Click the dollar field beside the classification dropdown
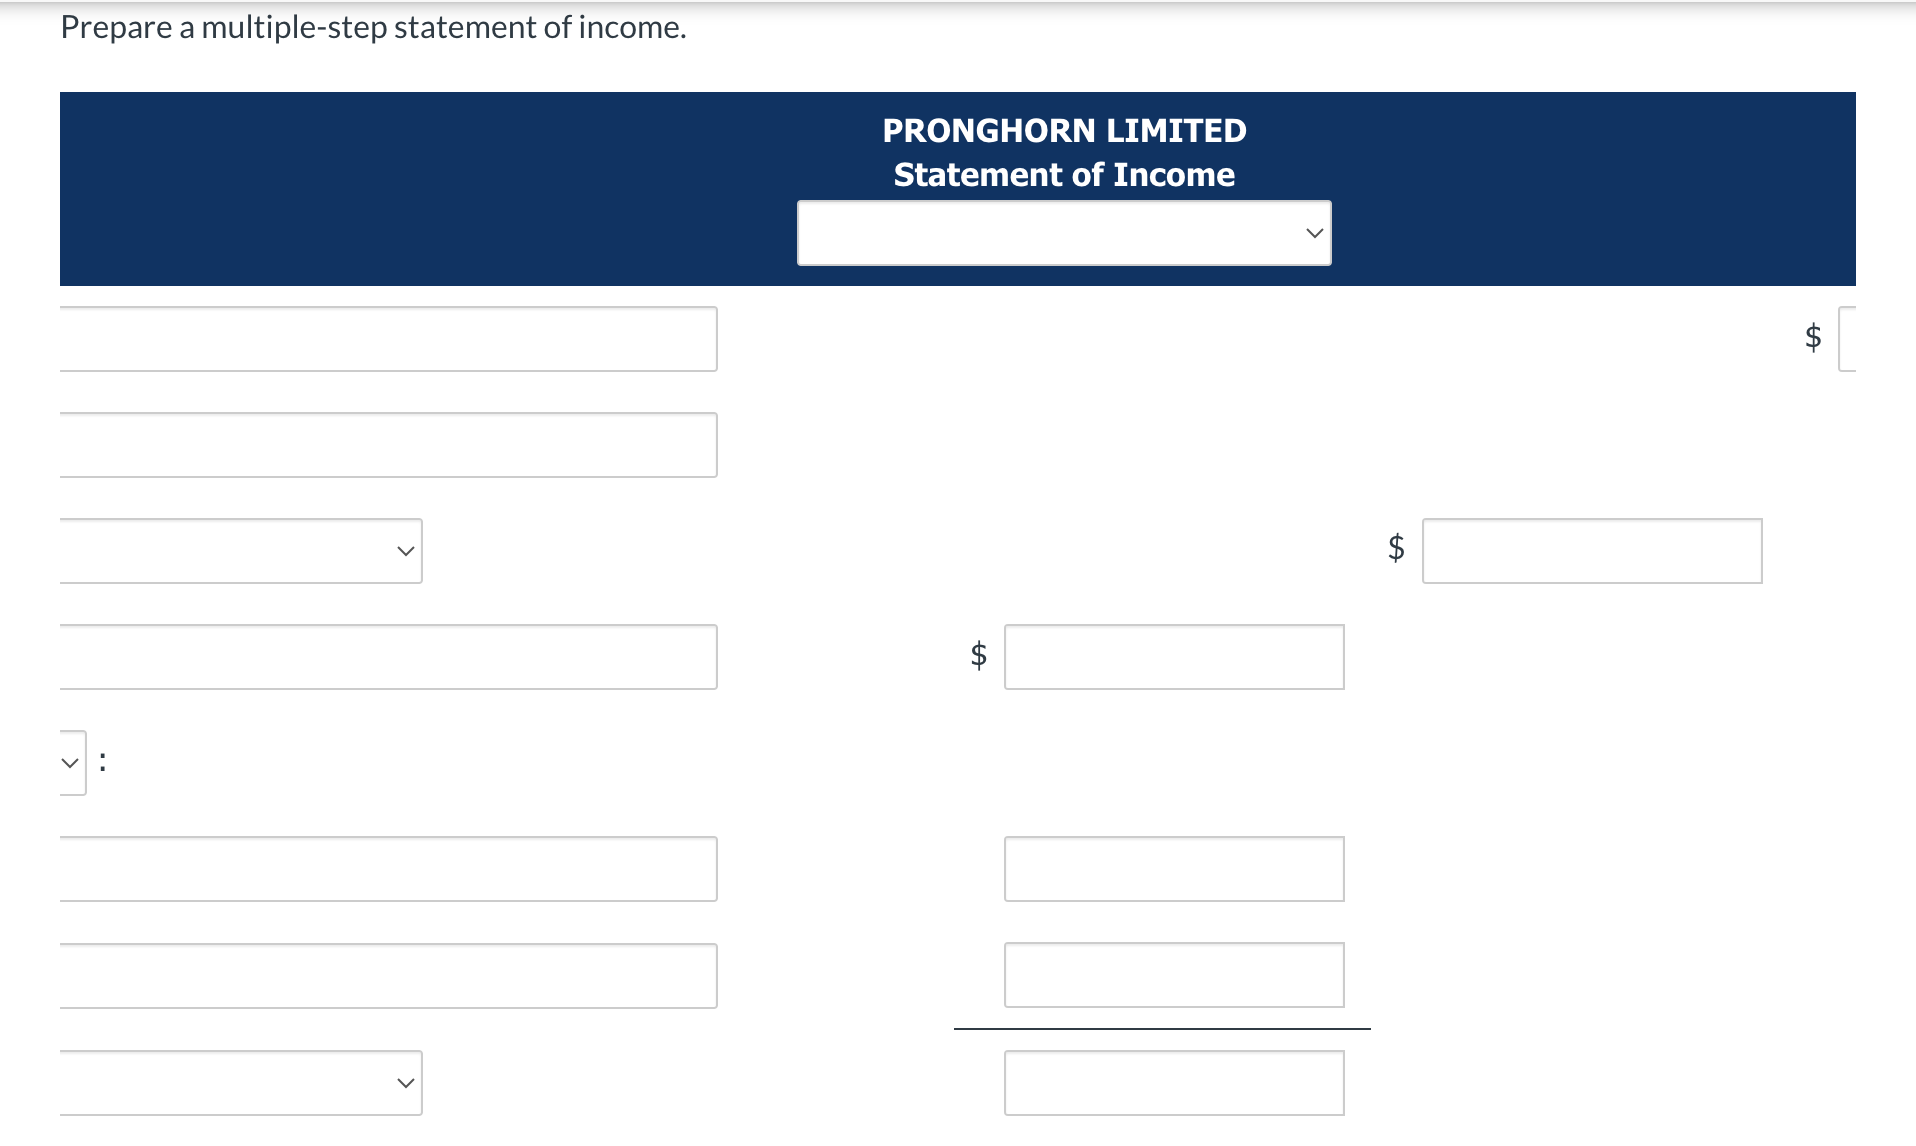Viewport: 1916px width, 1146px height. pos(1592,550)
